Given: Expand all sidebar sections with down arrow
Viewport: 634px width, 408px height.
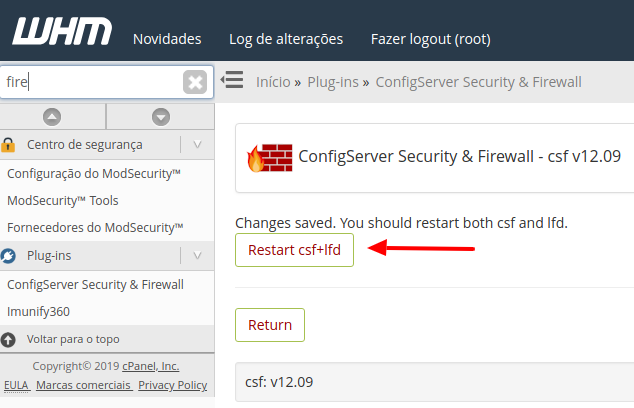Looking at the screenshot, I should 160,116.
